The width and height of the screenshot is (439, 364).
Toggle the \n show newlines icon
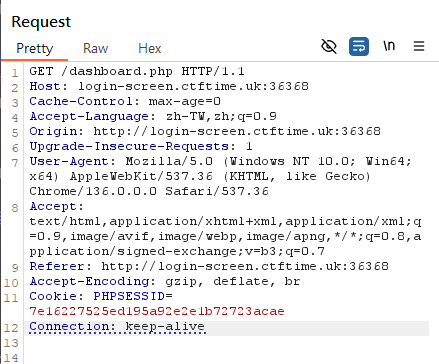[x=389, y=46]
